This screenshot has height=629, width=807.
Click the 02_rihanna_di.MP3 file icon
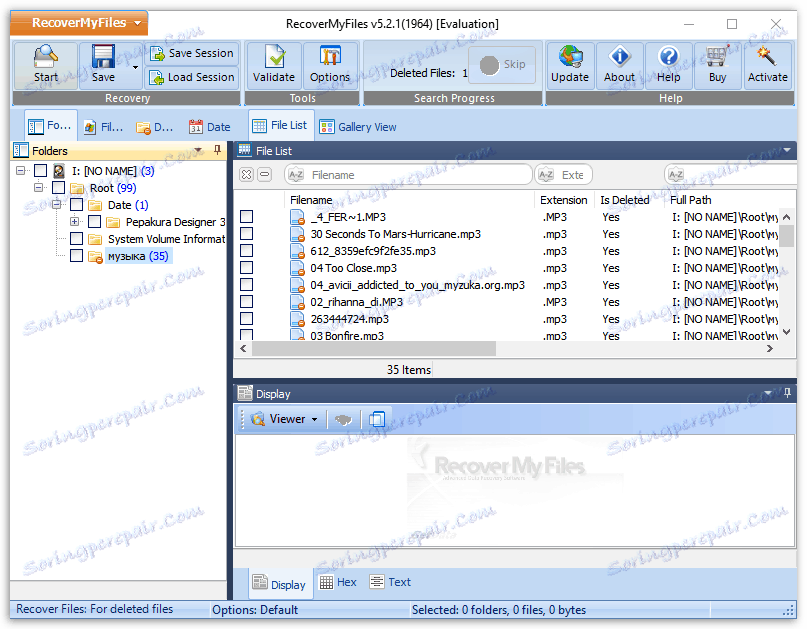click(297, 302)
